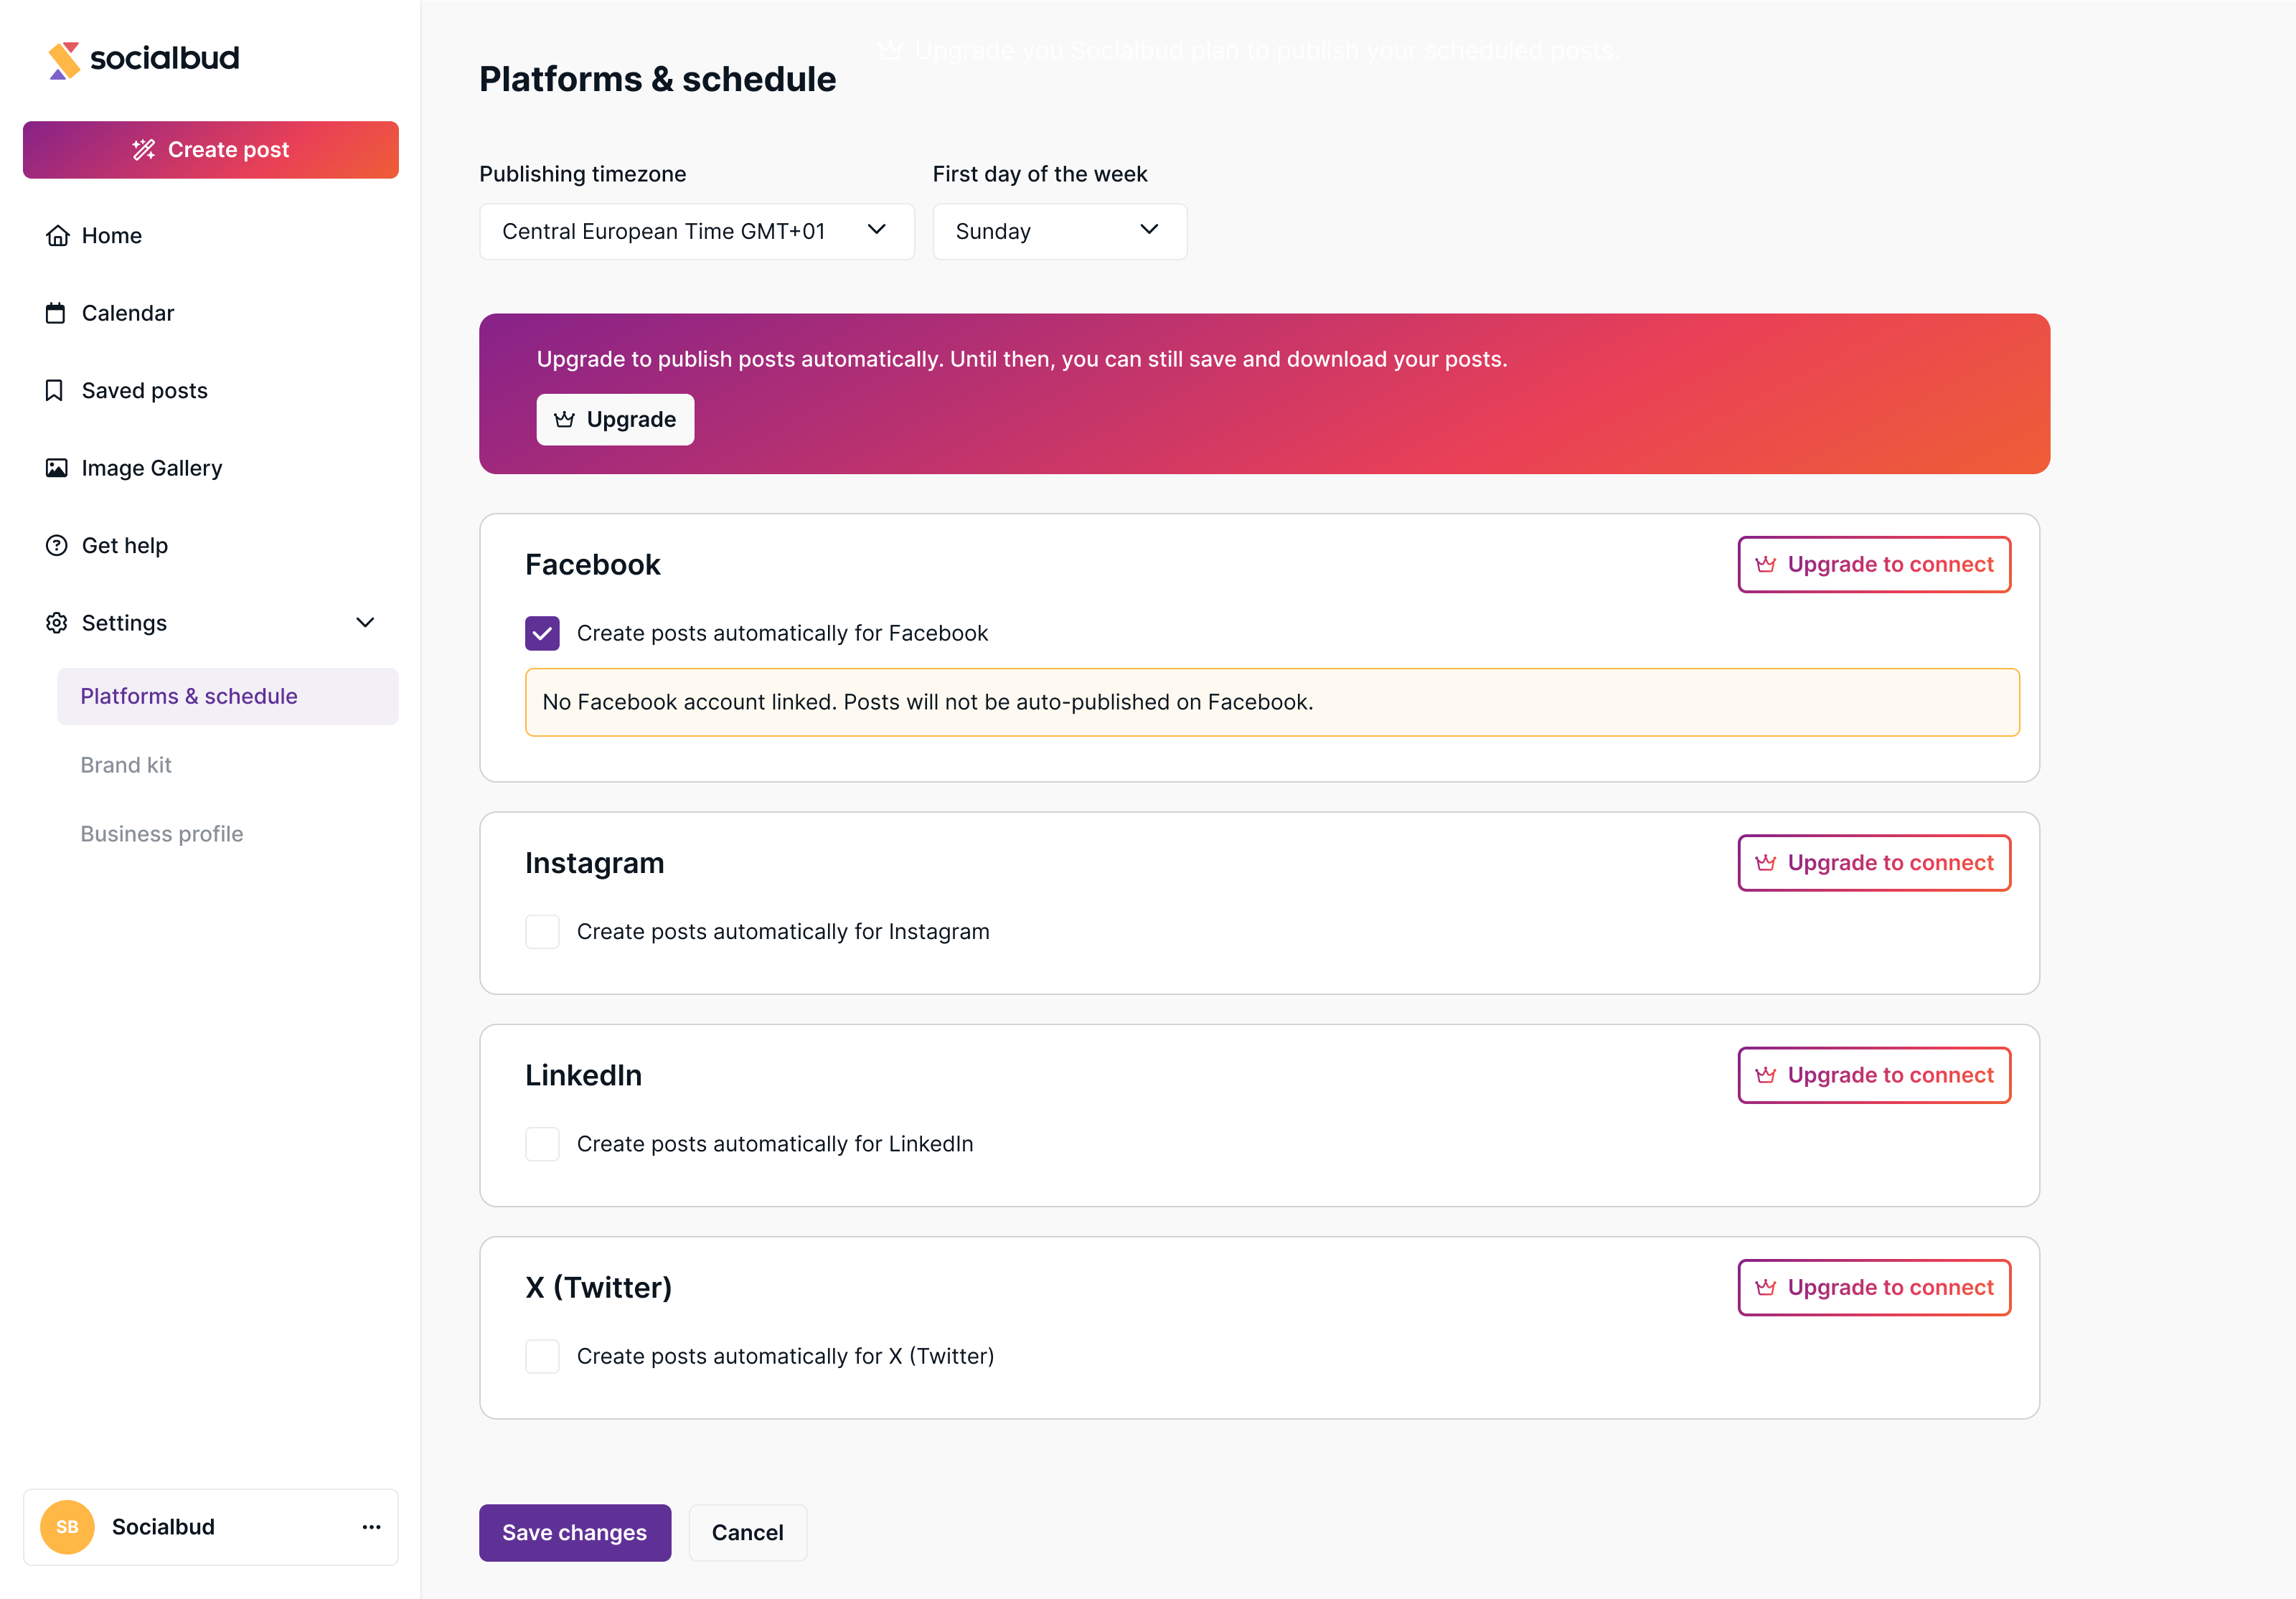Click the Upgrade button in the banner
This screenshot has height=1599, width=2296.
coord(615,419)
